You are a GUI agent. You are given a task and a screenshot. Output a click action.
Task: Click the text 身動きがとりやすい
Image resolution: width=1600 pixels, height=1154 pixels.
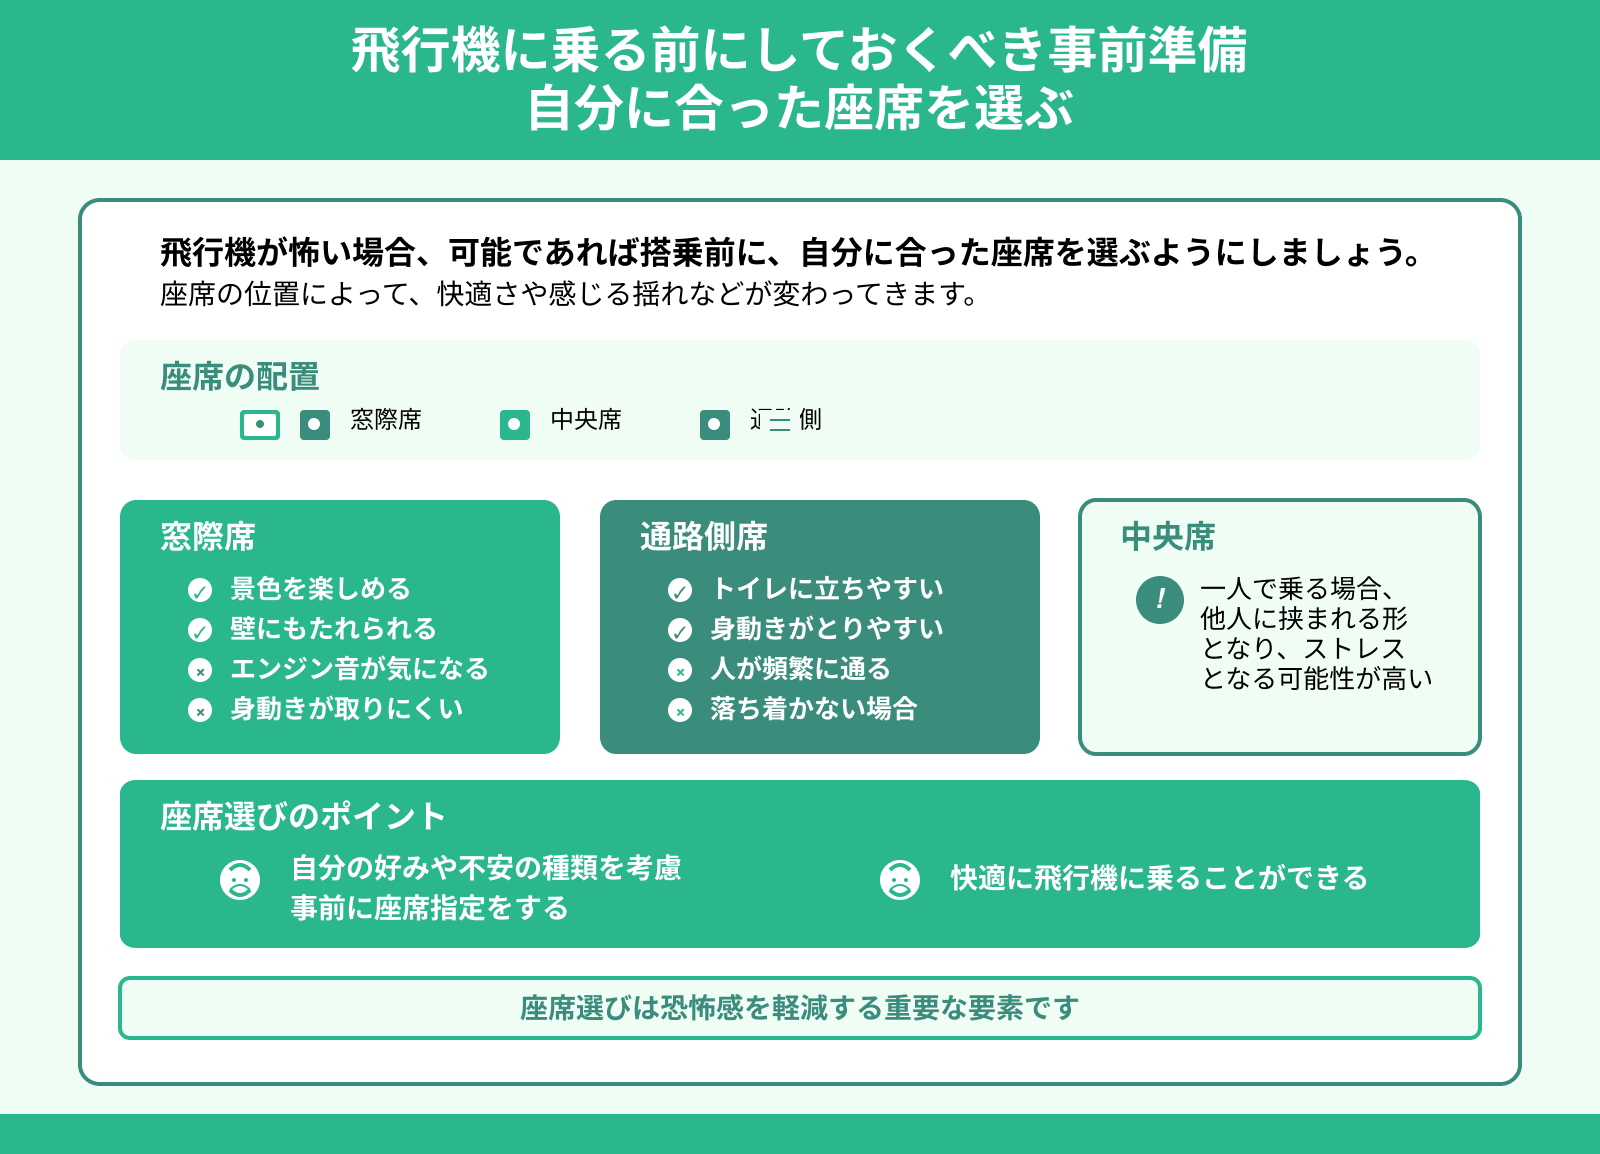coord(826,629)
